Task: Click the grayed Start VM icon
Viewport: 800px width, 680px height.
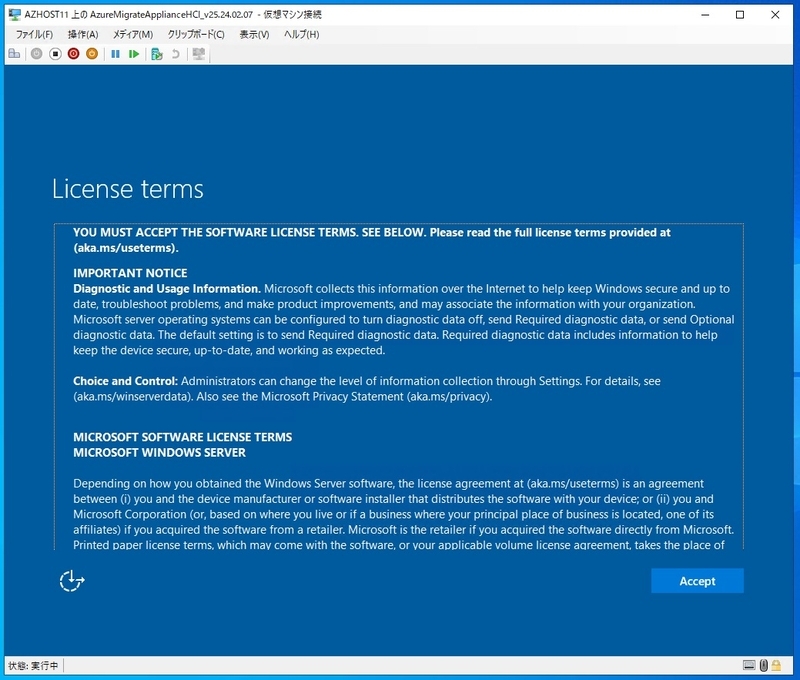Action: 36,54
